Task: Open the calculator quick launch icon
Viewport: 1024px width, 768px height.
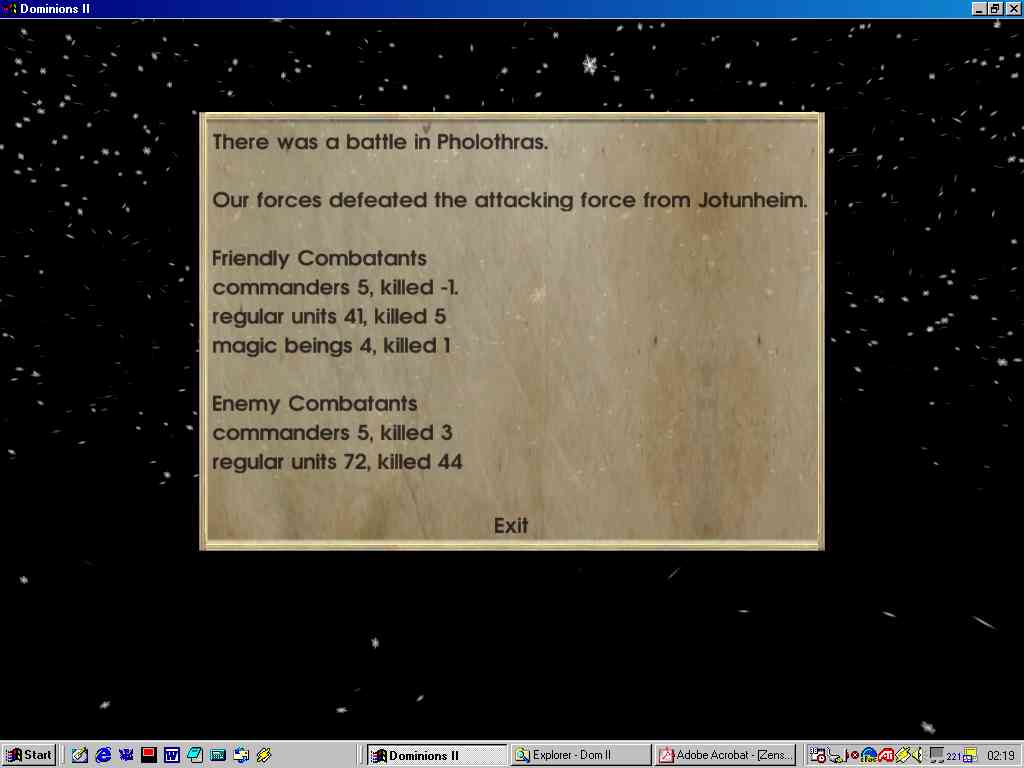Action: click(x=218, y=755)
